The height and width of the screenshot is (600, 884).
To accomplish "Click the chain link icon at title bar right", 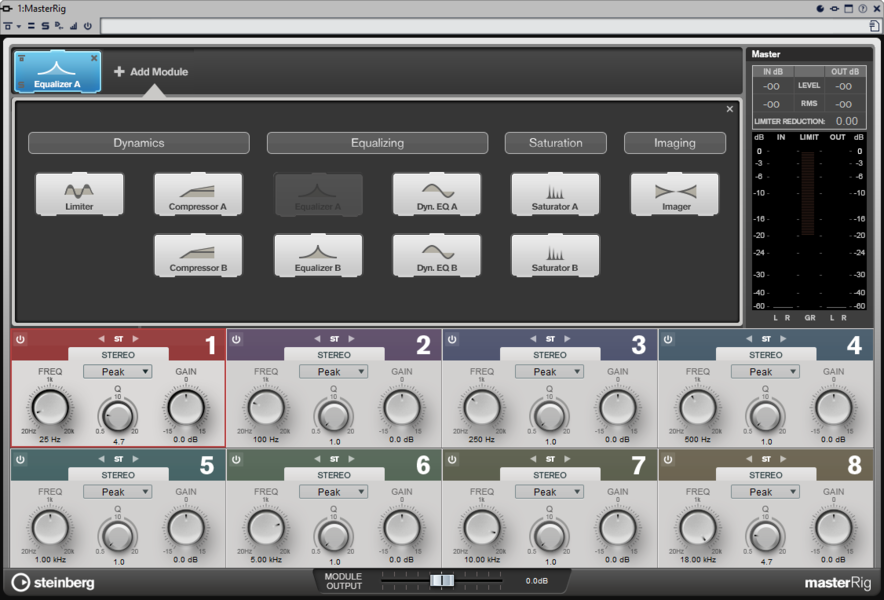I will (x=834, y=8).
